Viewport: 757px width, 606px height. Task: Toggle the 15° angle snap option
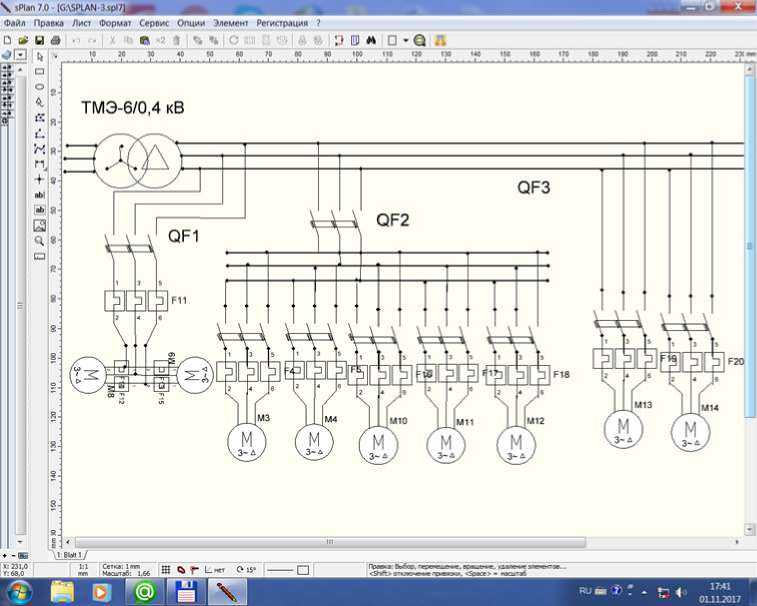pos(243,569)
